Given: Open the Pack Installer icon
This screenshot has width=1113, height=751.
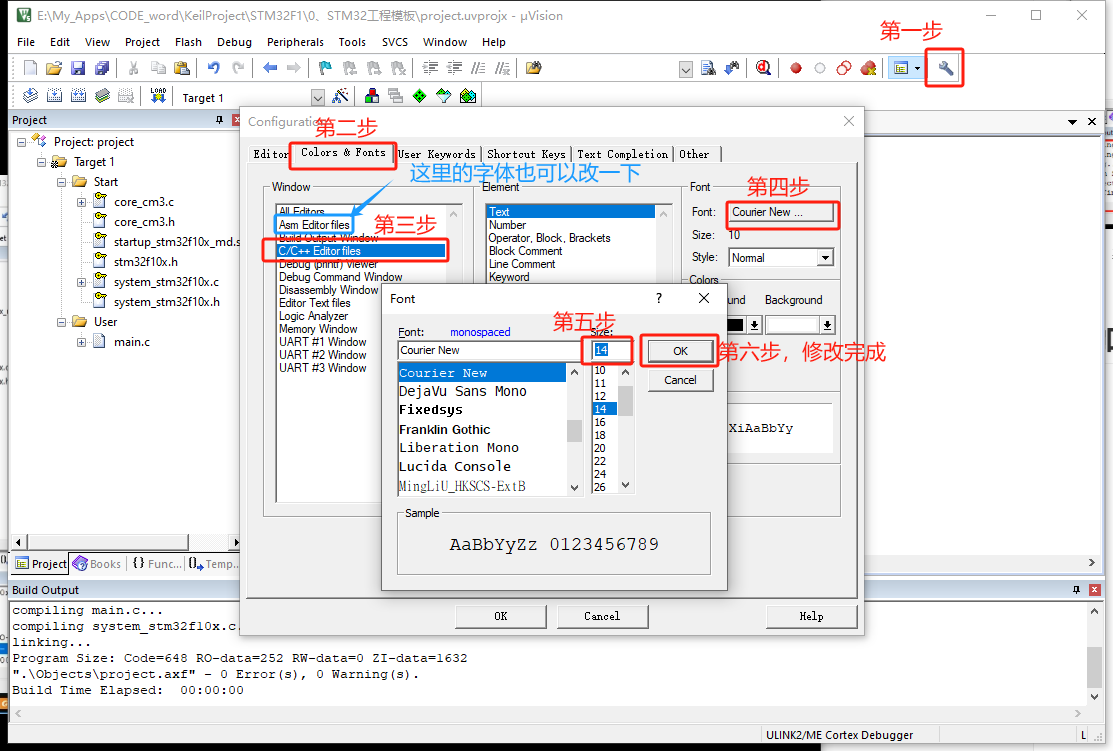Looking at the screenshot, I should [468, 96].
